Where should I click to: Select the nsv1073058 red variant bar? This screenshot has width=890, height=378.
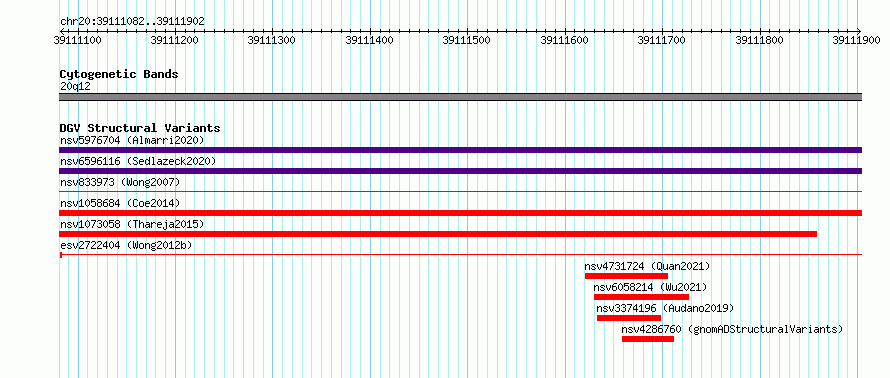[x=438, y=234]
